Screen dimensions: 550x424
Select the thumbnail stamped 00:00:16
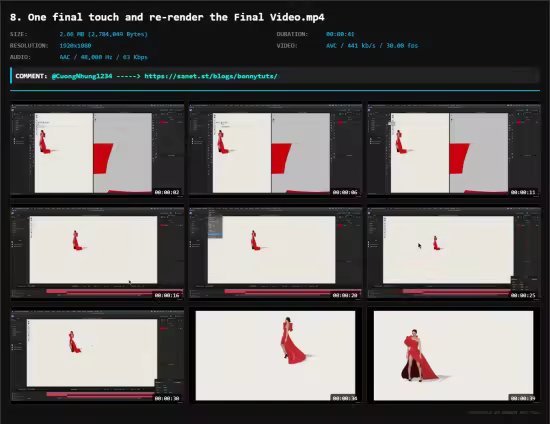97,253
